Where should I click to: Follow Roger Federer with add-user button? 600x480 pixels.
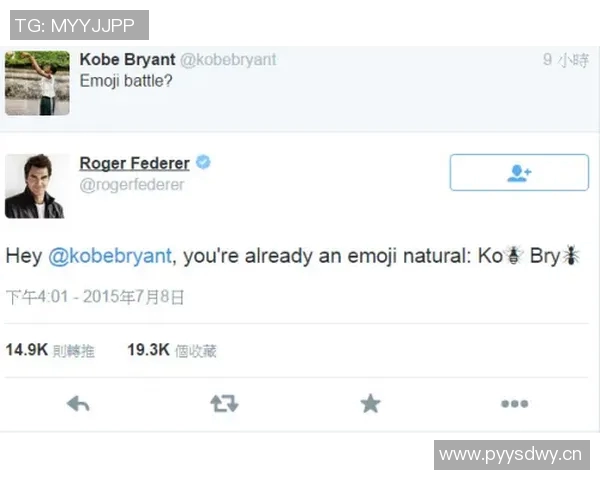[518, 172]
